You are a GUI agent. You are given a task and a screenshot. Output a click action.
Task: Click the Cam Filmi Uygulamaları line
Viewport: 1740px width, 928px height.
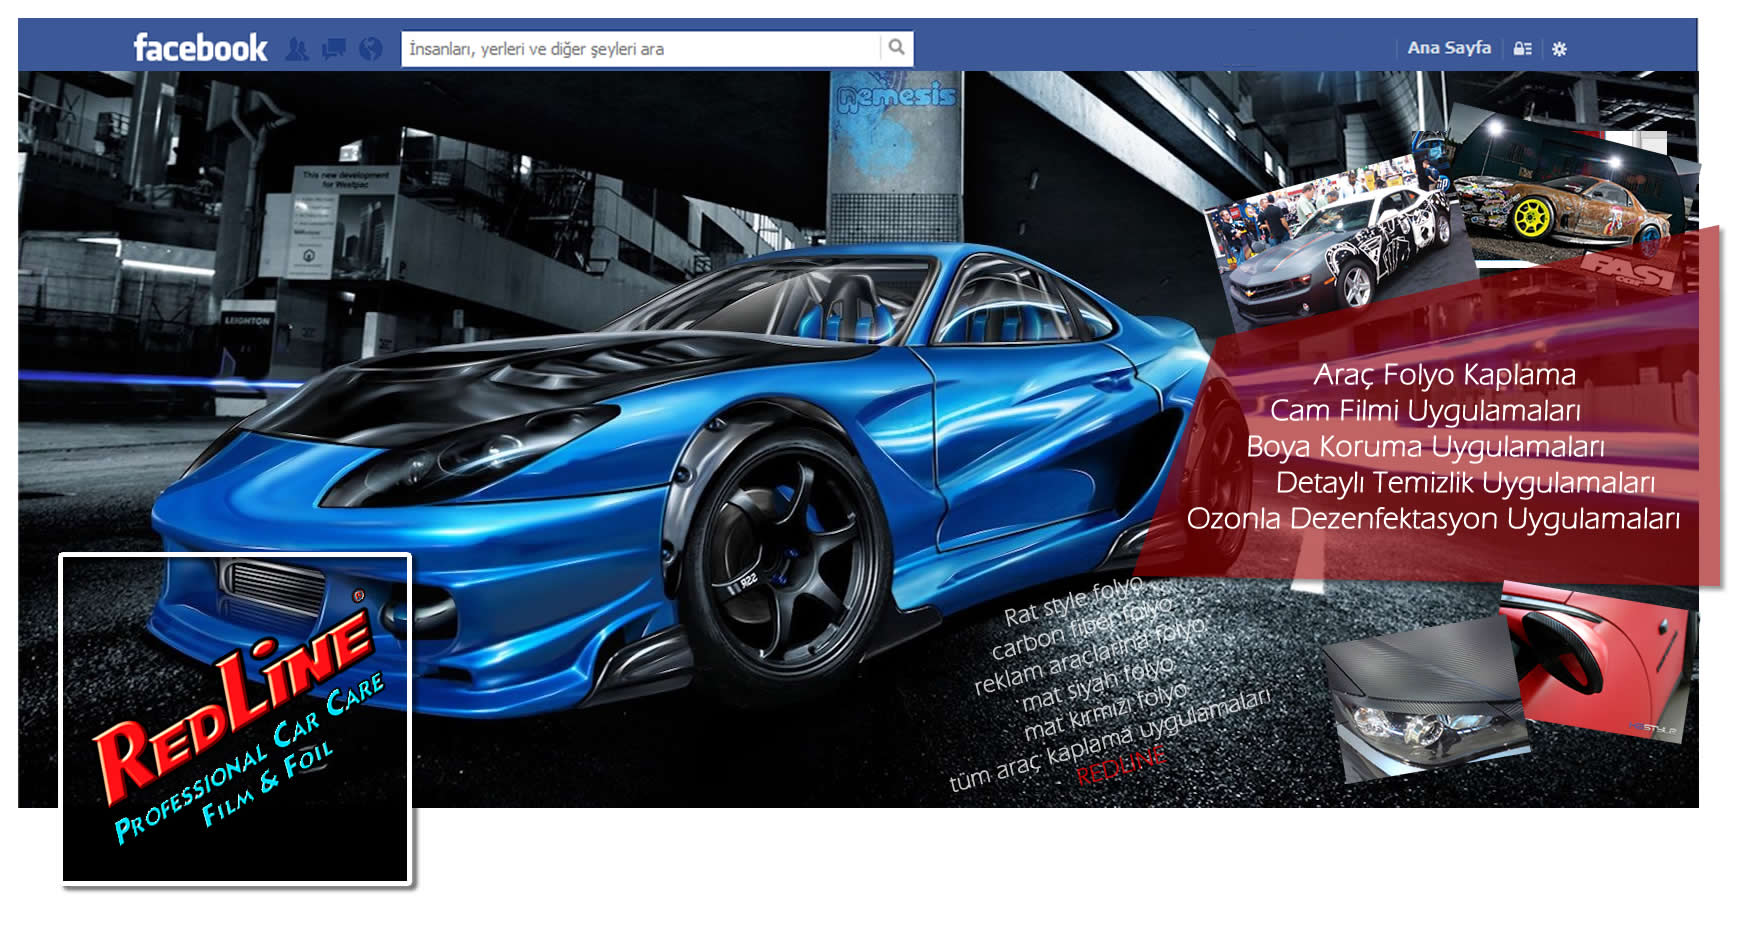click(1425, 411)
